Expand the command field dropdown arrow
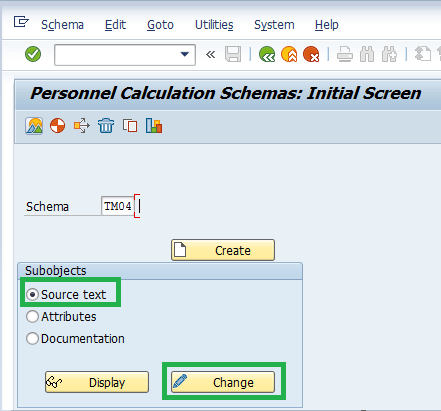The width and height of the screenshot is (441, 411). click(x=185, y=54)
